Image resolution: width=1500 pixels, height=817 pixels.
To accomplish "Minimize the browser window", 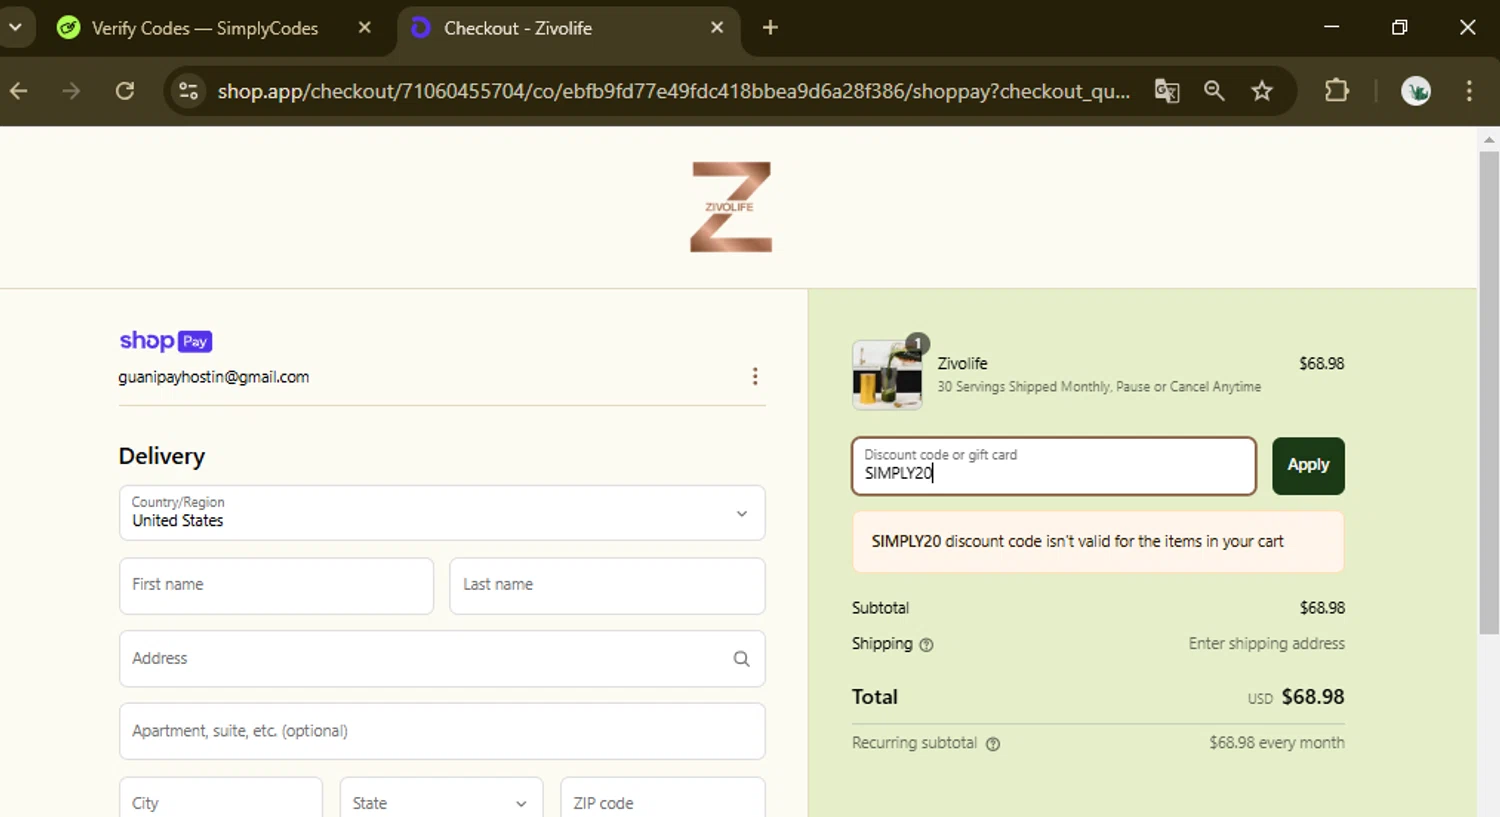I will pos(1331,27).
